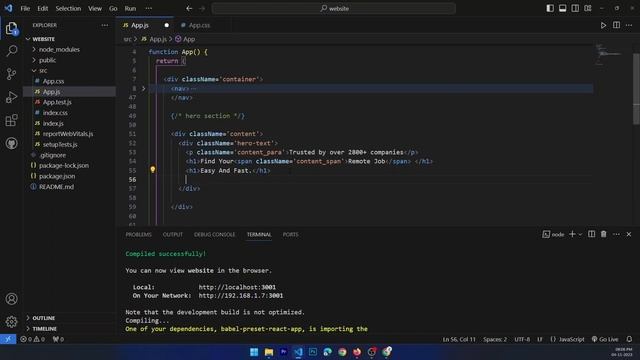This screenshot has height=360, width=640.
Task: Expand the TIMELINE section
Action: [44, 329]
